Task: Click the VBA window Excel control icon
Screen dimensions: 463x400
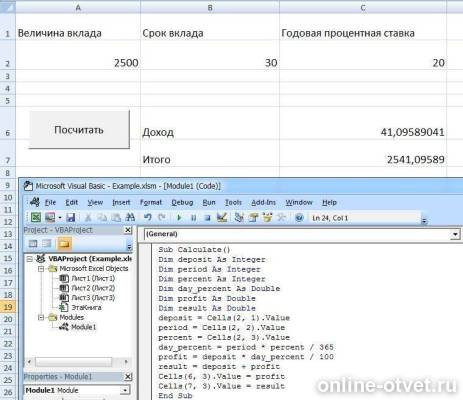Action: click(35, 202)
